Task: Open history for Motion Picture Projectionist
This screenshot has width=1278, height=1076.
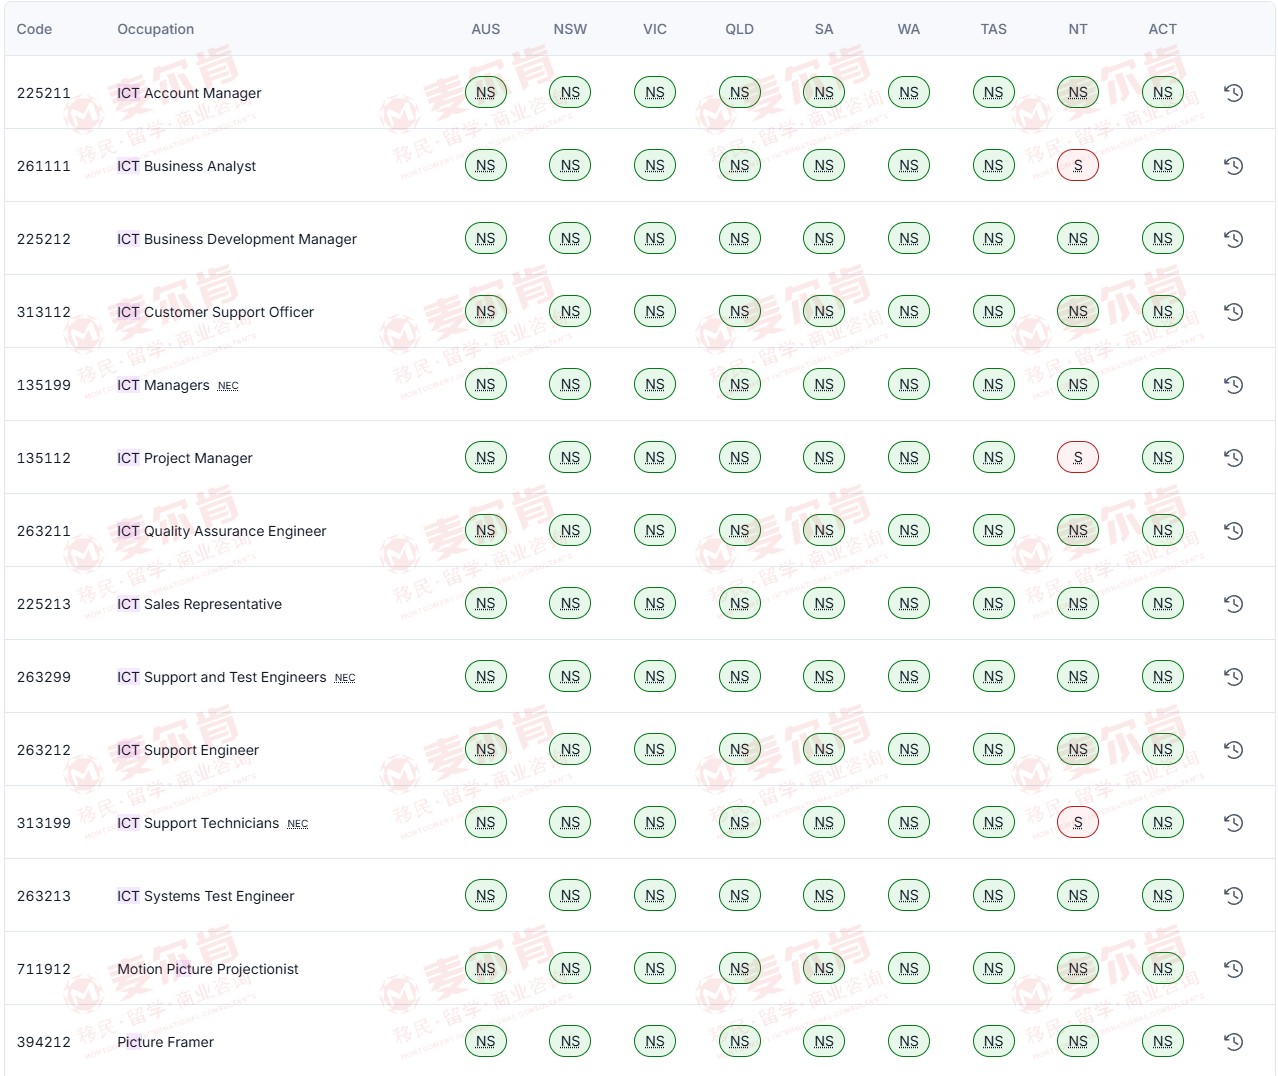Action: (x=1233, y=969)
